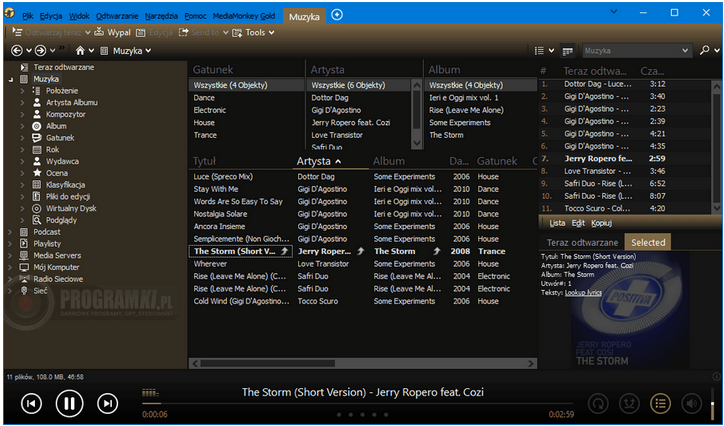Open the Edycja menu
Viewport: 724px width, 426px height.
[51, 16]
